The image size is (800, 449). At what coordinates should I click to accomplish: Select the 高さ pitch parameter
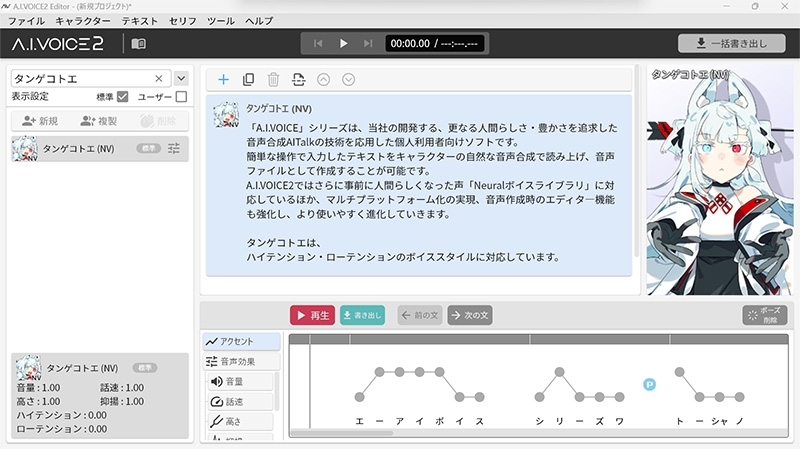click(240, 421)
